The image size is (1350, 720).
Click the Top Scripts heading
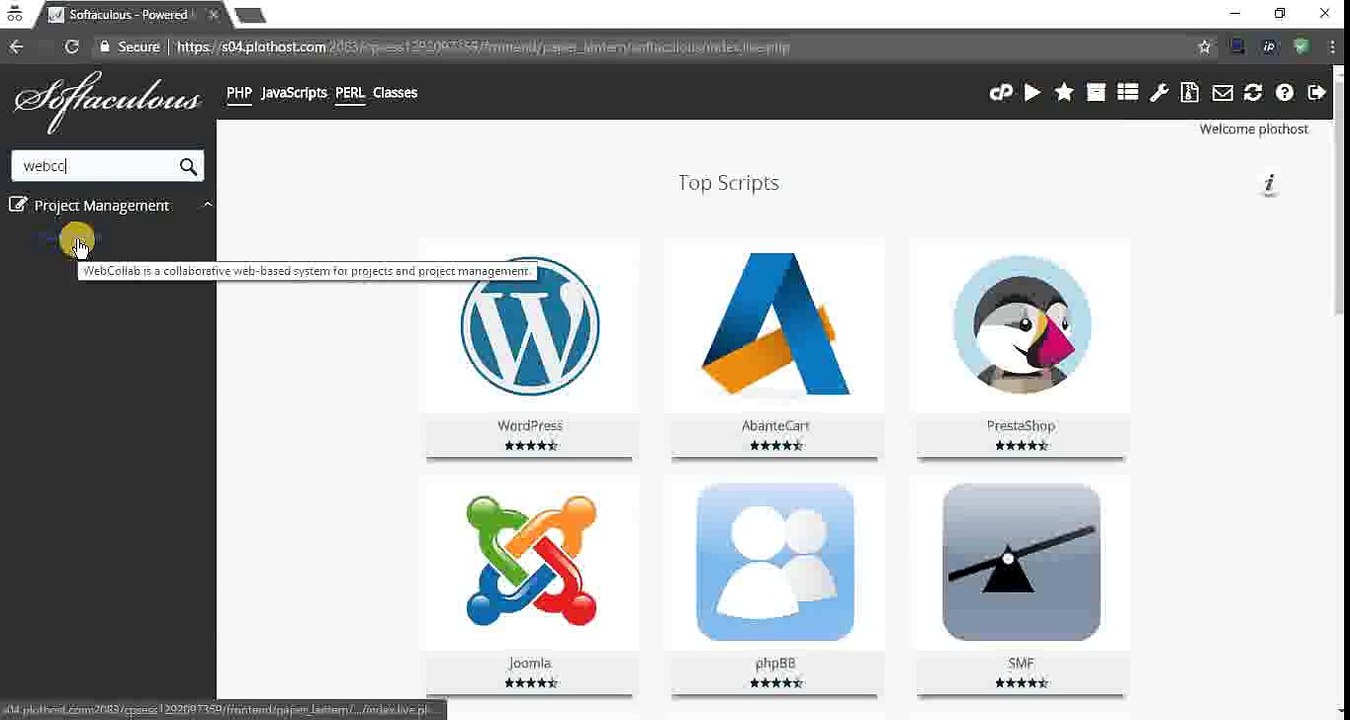pyautogui.click(x=728, y=183)
